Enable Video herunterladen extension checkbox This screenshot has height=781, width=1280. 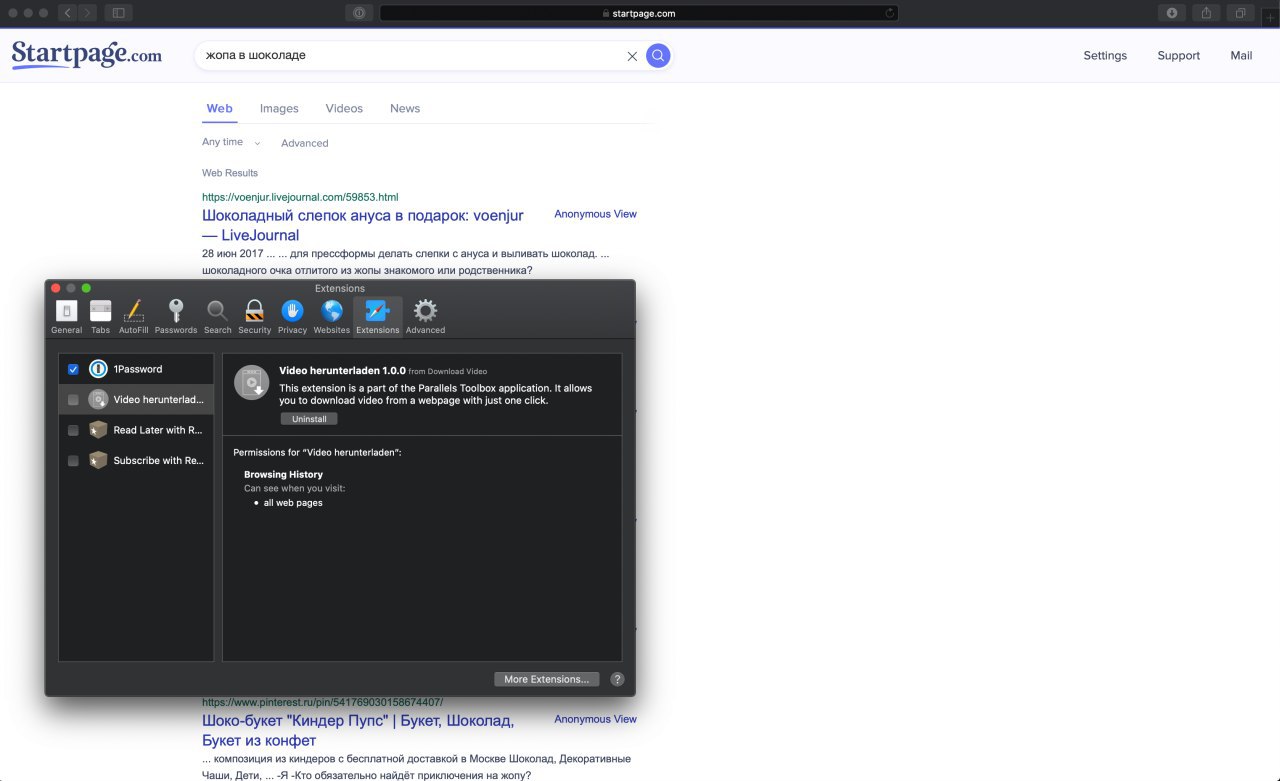[73, 400]
